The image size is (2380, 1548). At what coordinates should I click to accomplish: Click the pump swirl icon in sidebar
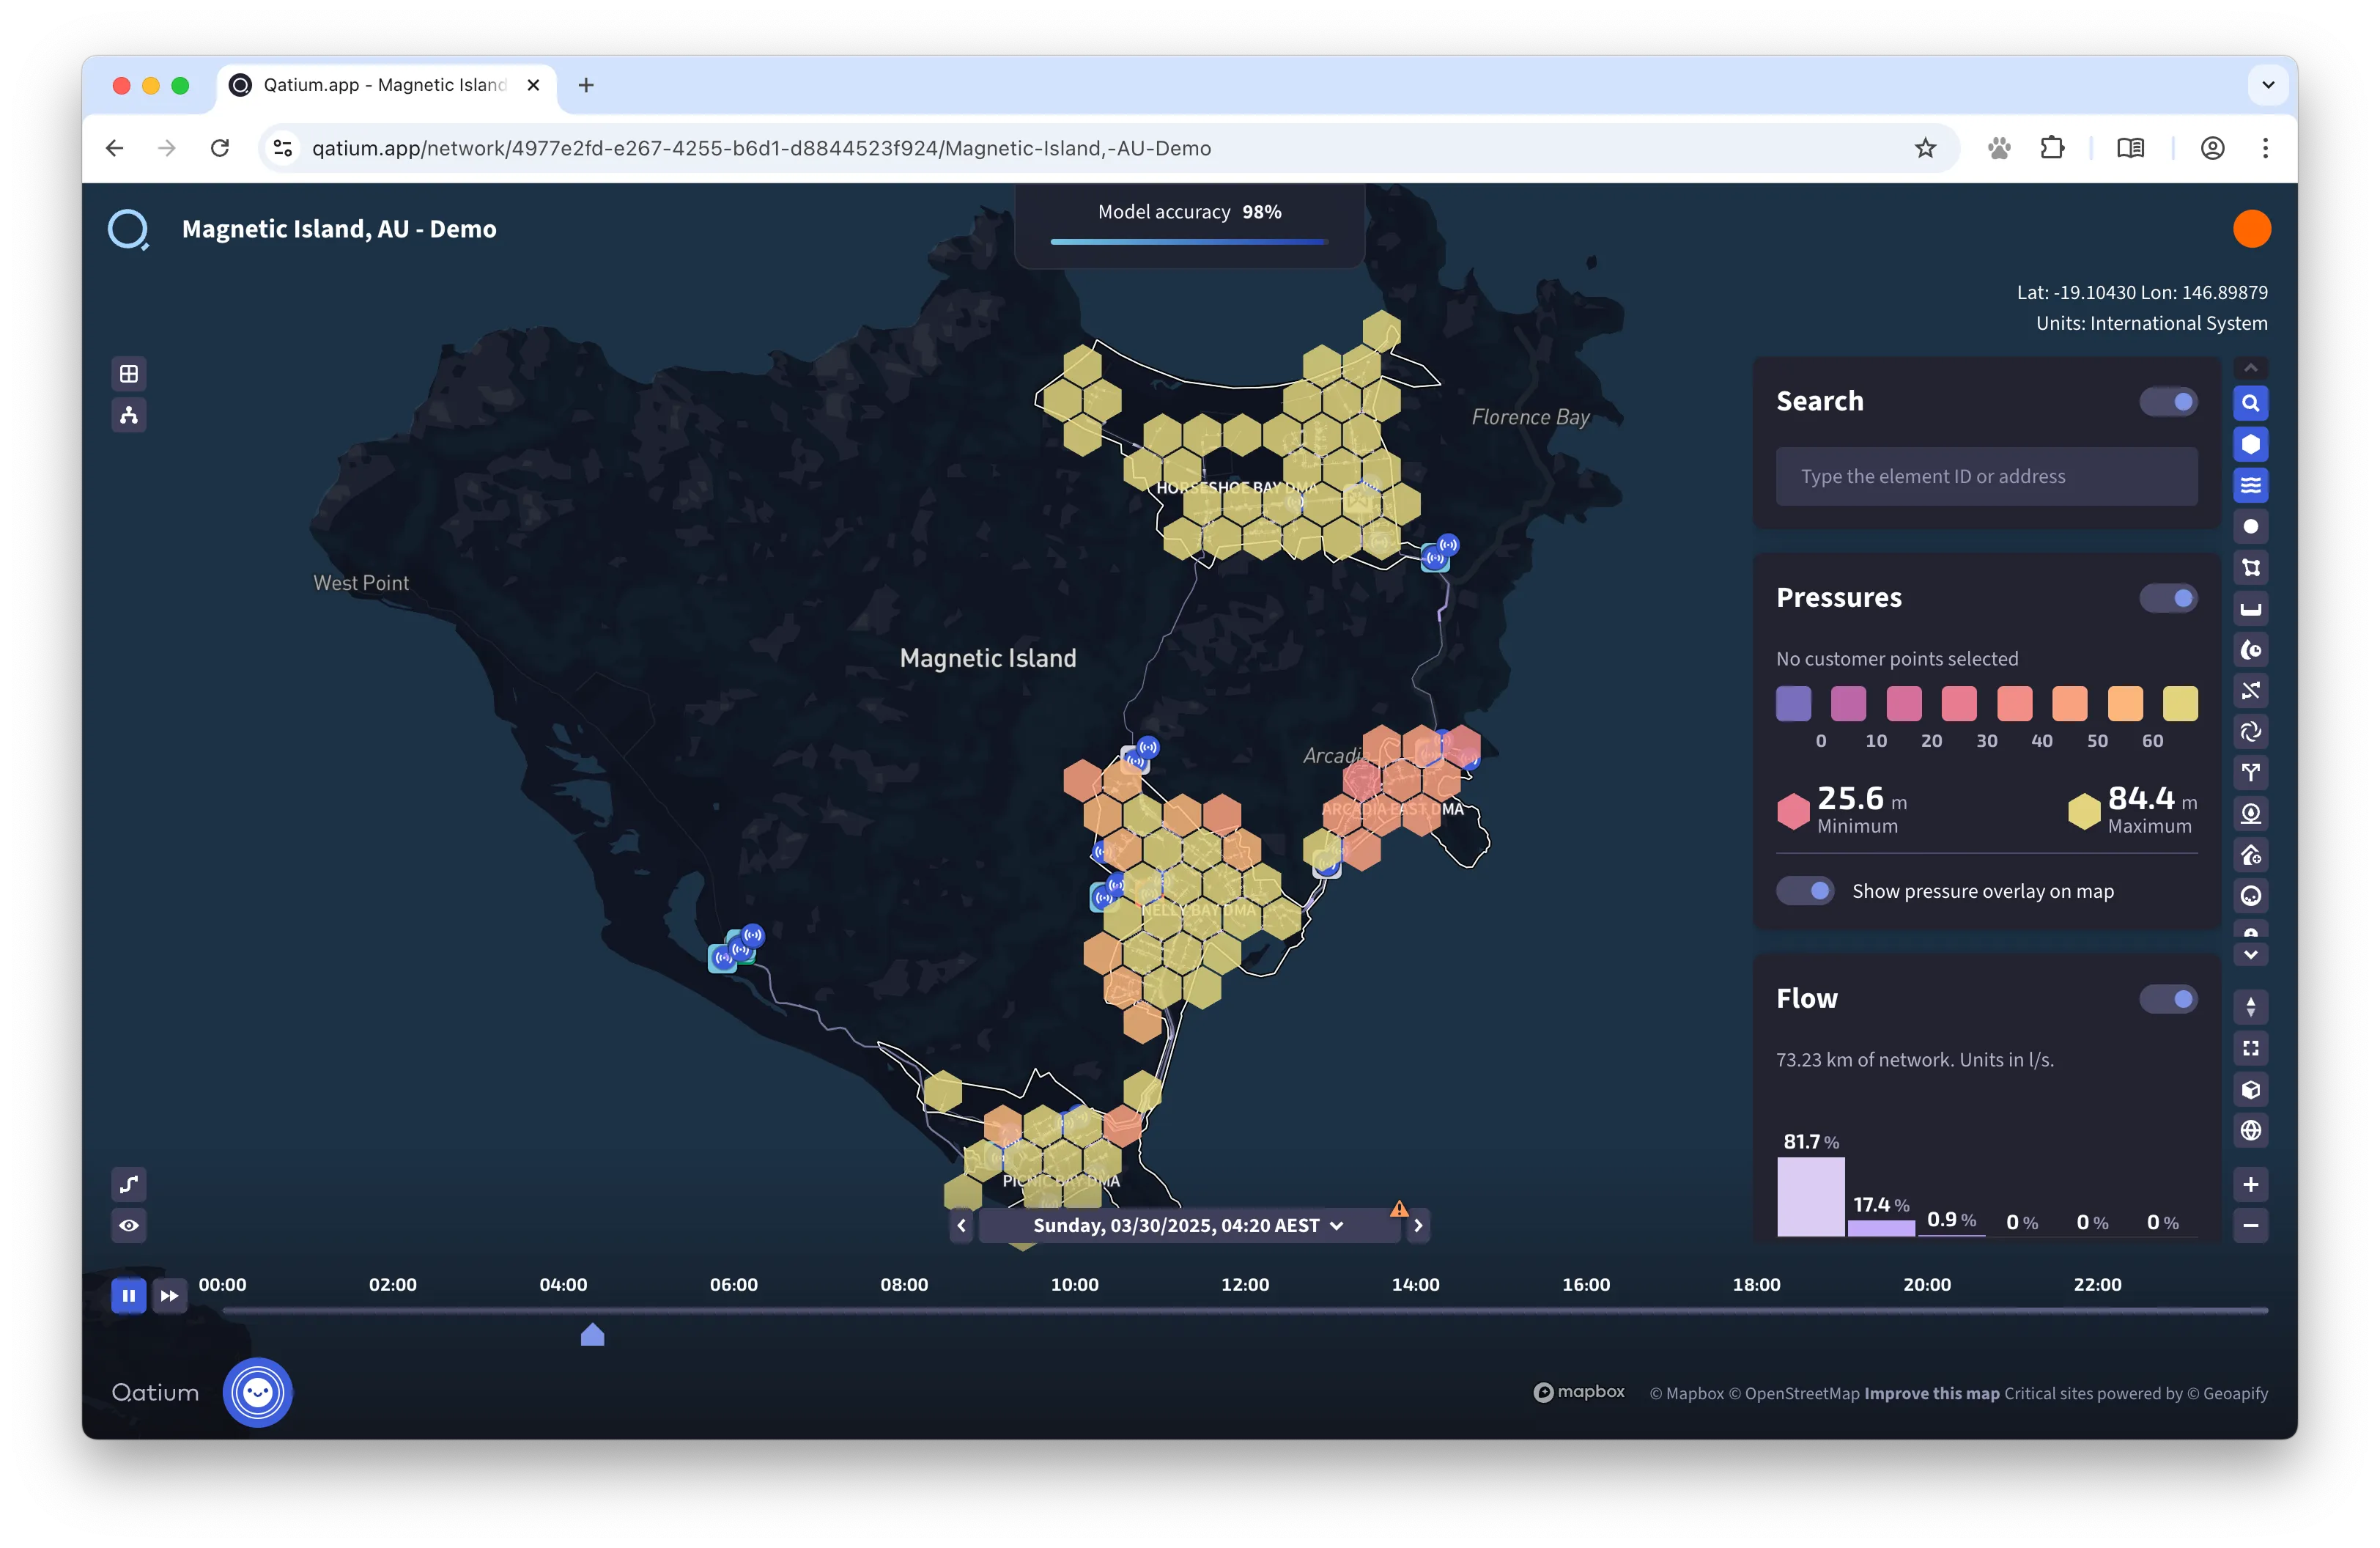tap(2250, 731)
